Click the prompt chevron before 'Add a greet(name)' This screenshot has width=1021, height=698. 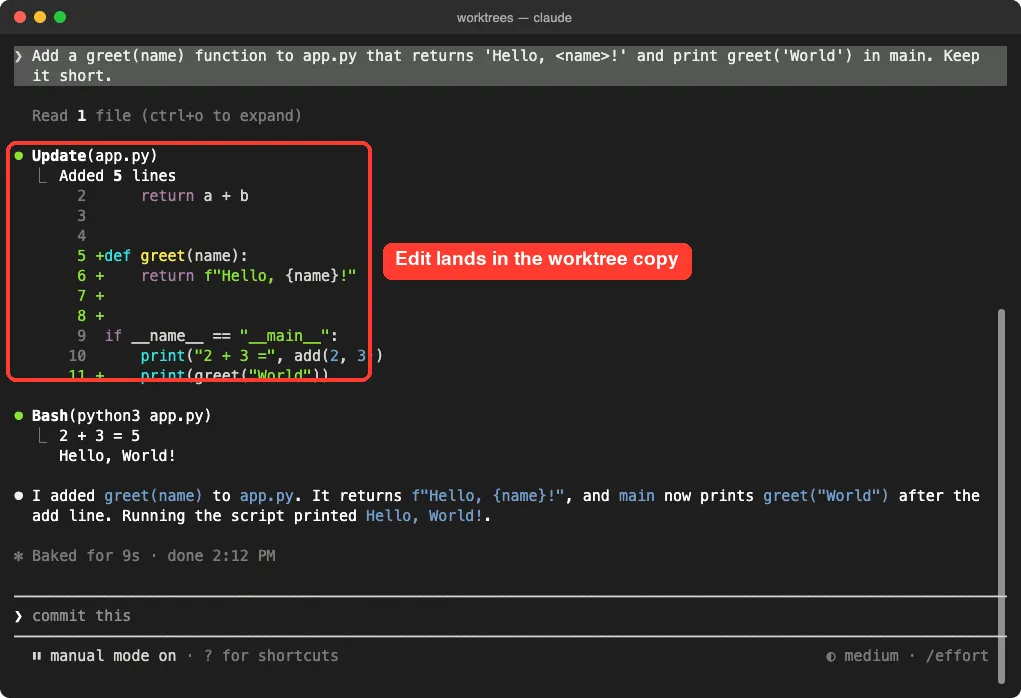[19, 56]
